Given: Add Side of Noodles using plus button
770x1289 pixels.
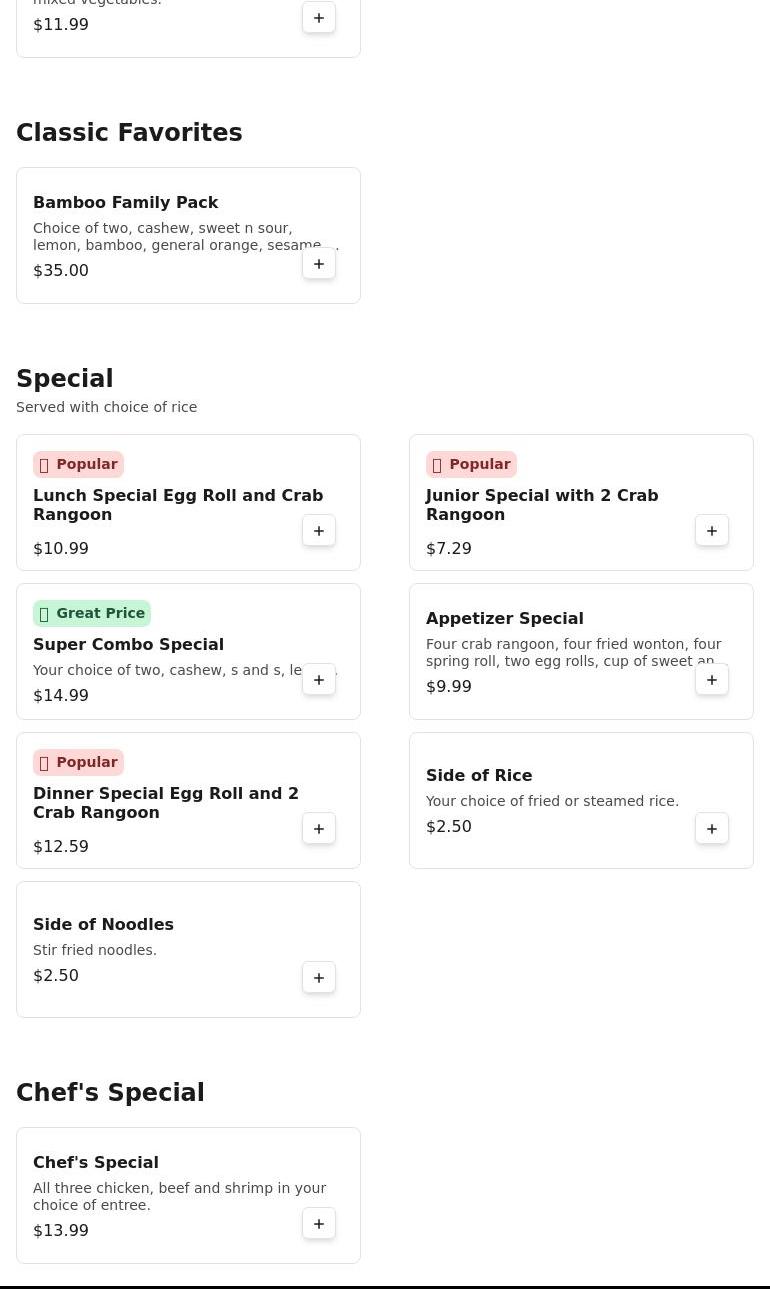Looking at the screenshot, I should click(319, 978).
